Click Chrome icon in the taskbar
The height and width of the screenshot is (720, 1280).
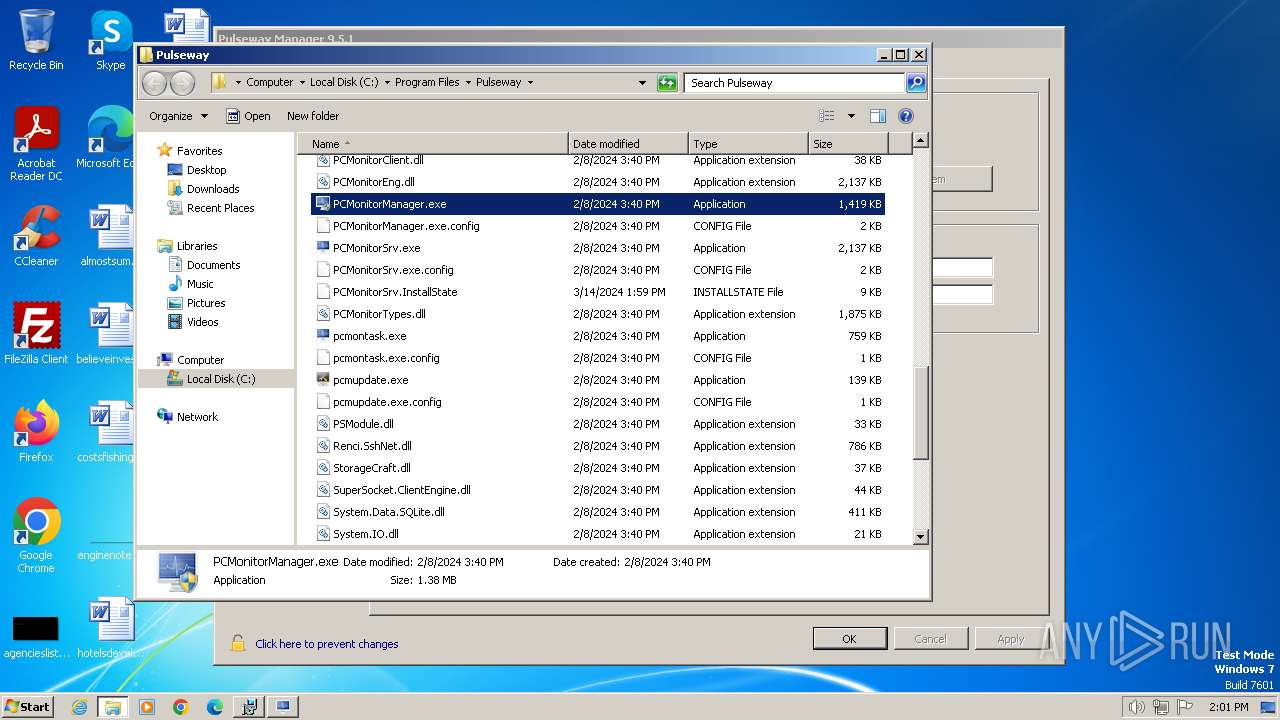(x=181, y=707)
